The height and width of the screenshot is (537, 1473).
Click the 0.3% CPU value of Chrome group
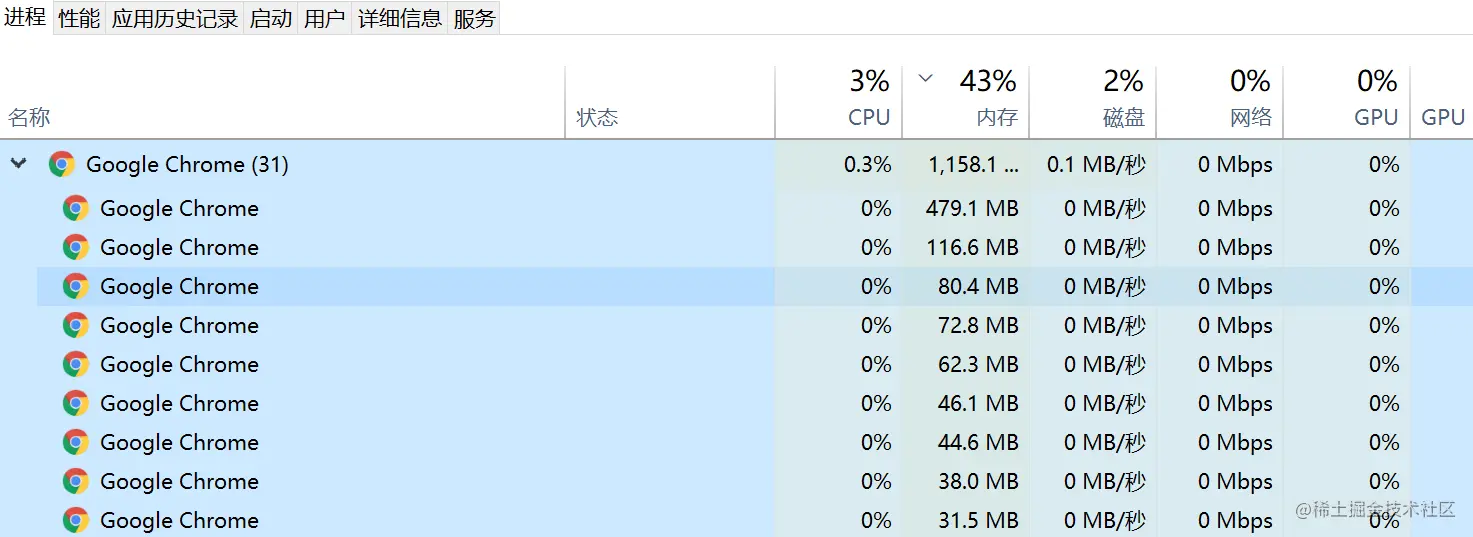click(867, 165)
